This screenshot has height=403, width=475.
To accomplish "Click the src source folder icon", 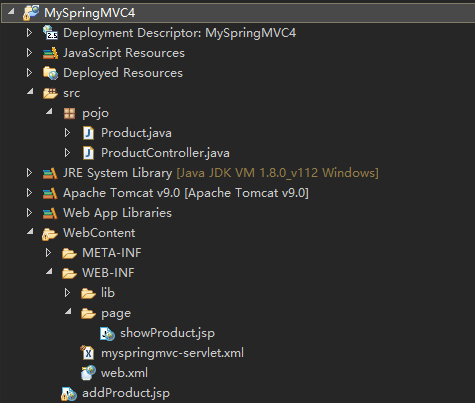I will (x=50, y=93).
